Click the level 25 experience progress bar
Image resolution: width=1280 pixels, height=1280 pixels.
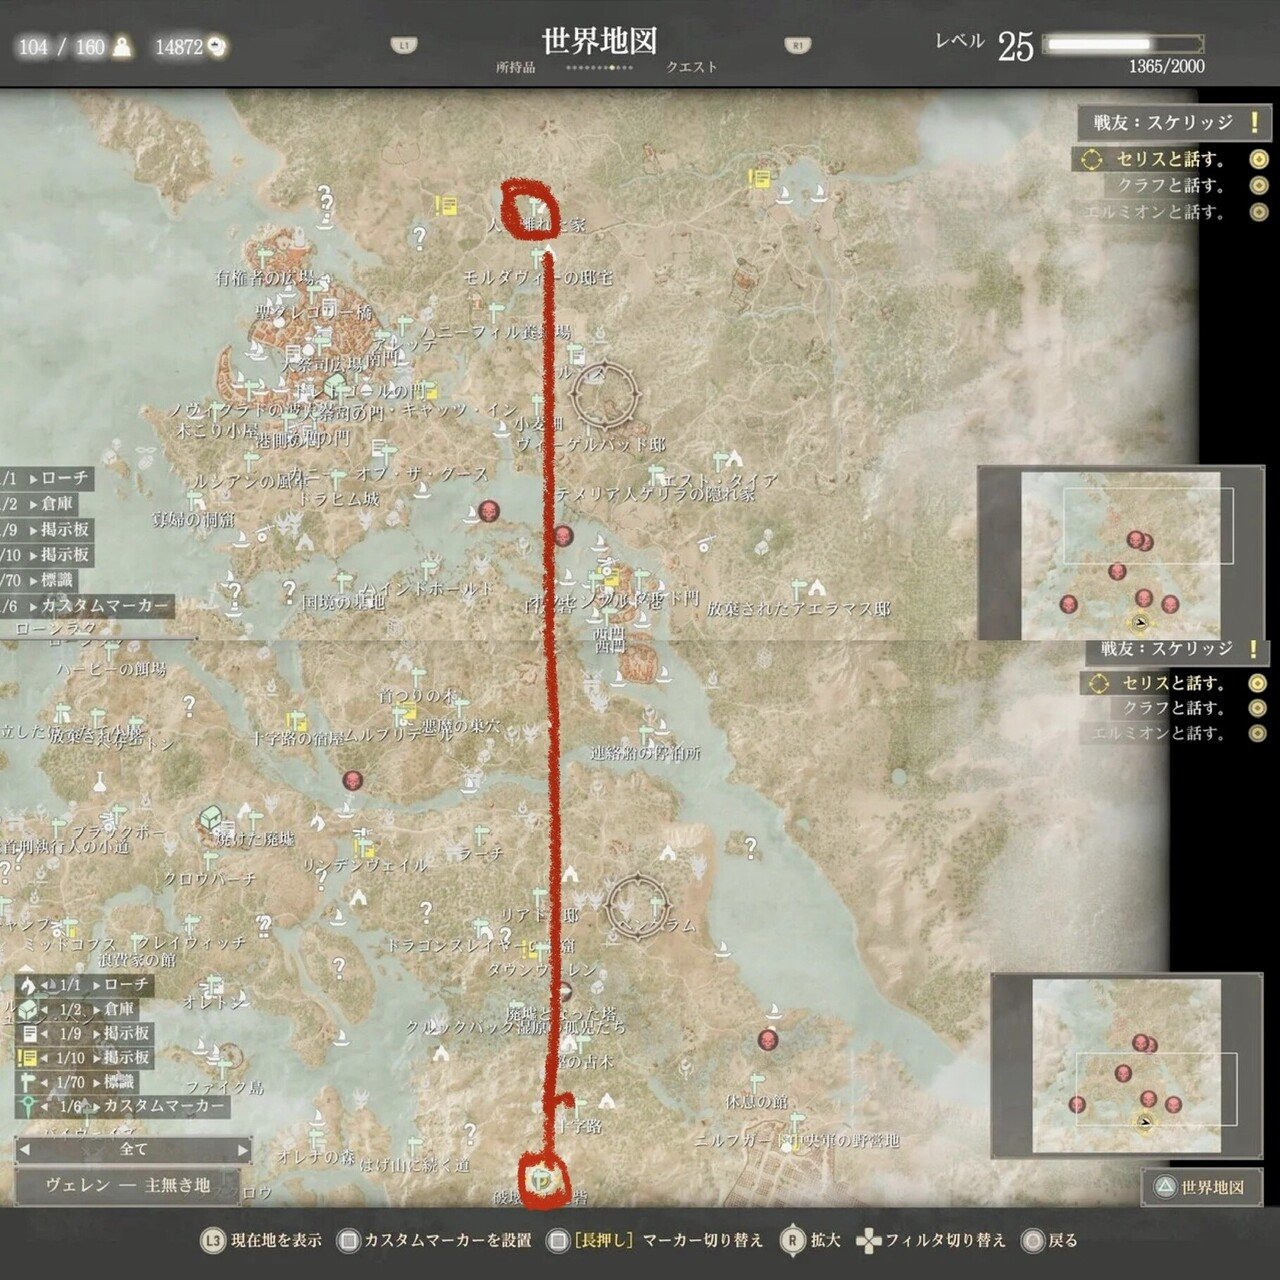point(1123,44)
